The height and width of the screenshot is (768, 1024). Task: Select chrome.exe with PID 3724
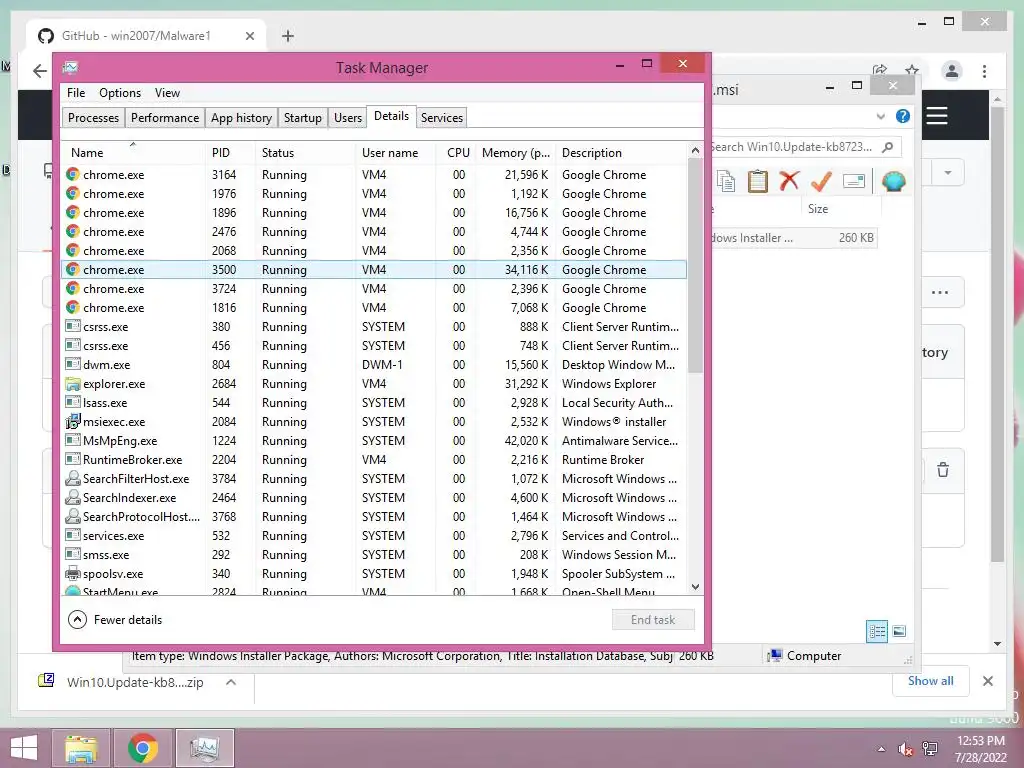(374, 288)
